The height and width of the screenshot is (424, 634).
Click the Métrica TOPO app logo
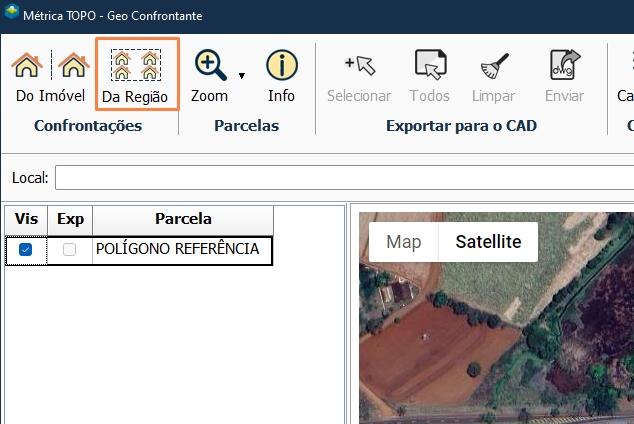pos(12,11)
